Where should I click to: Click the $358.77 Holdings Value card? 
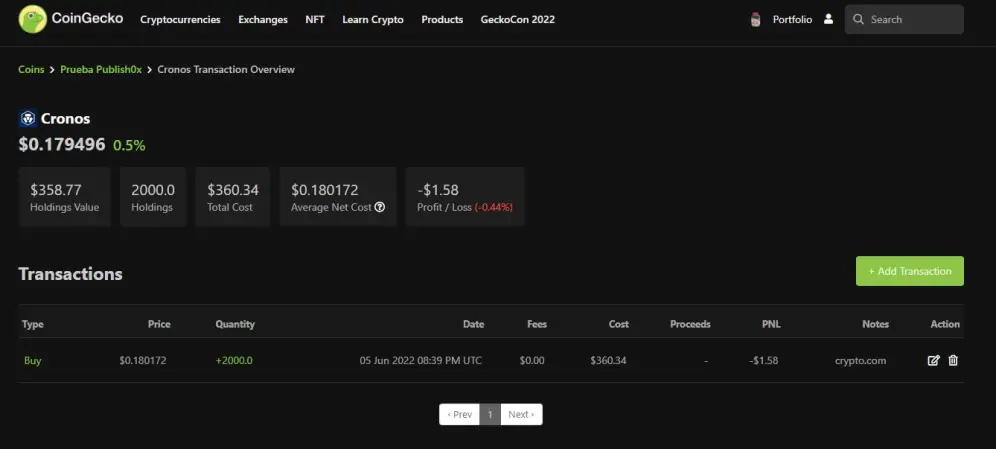64,197
